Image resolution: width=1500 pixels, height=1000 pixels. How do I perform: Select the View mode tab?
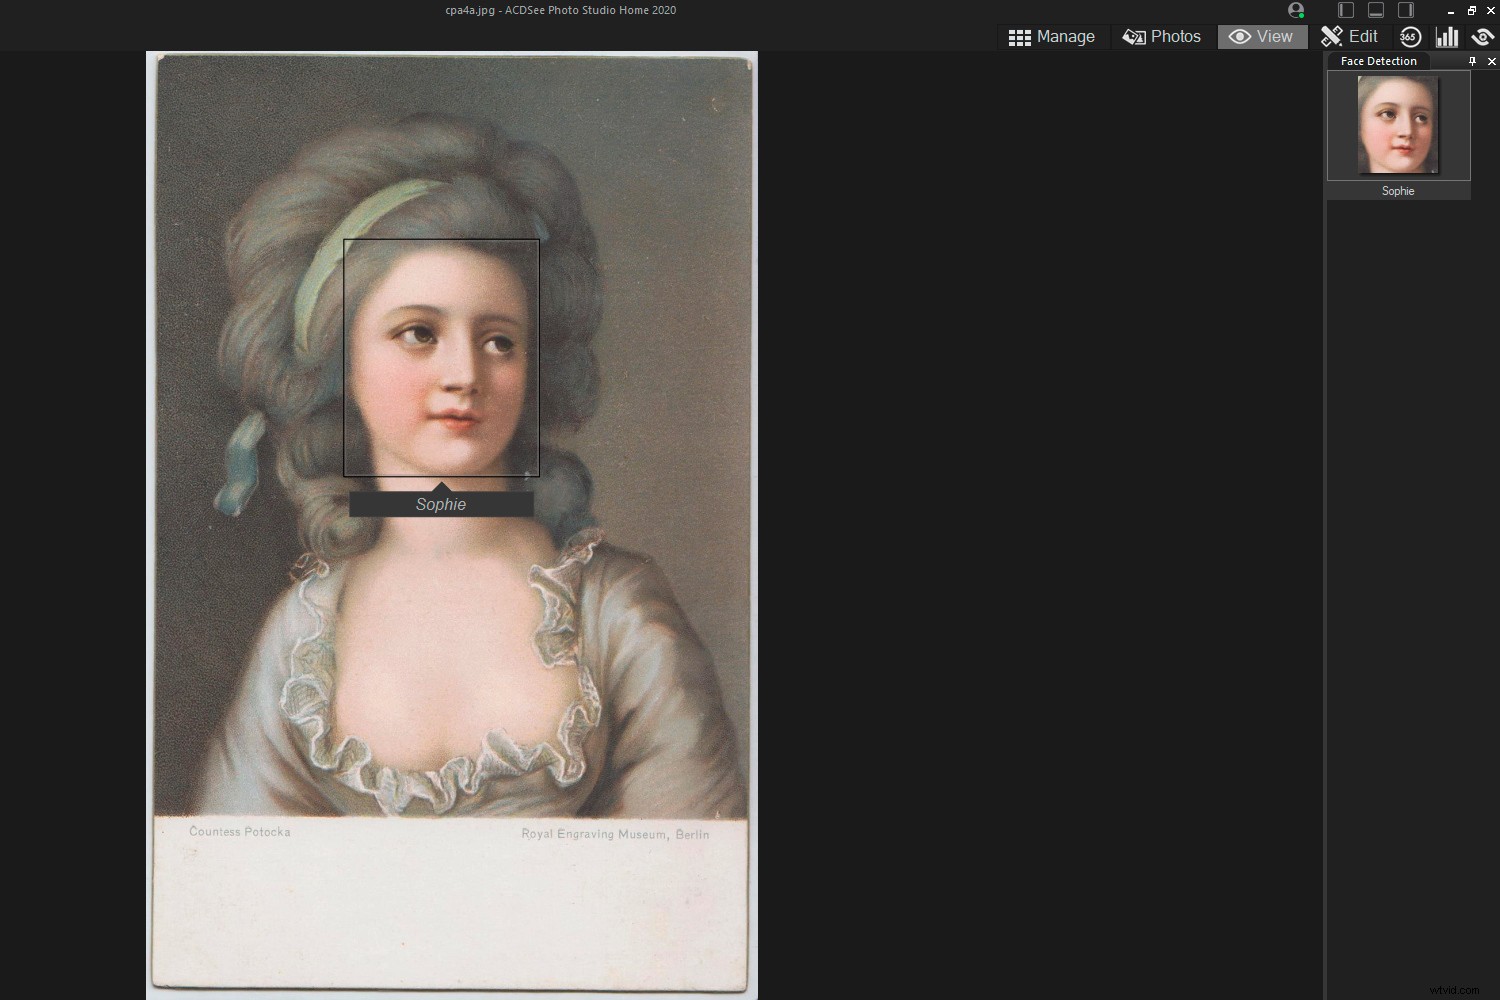tap(1262, 37)
